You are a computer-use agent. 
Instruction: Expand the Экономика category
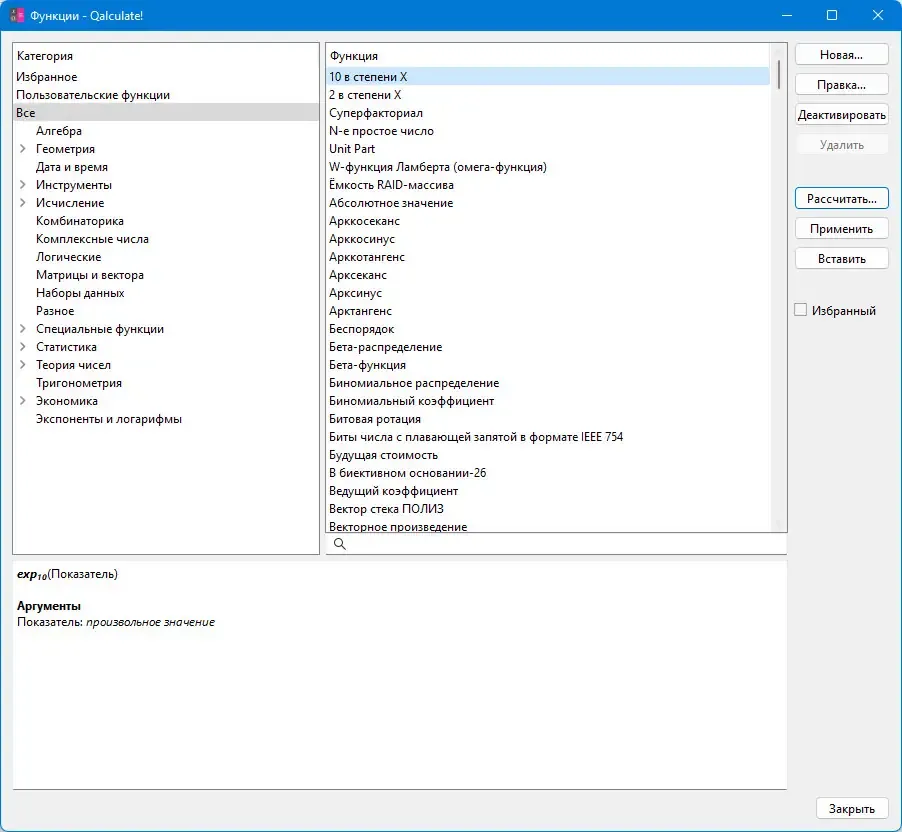pyautogui.click(x=22, y=400)
